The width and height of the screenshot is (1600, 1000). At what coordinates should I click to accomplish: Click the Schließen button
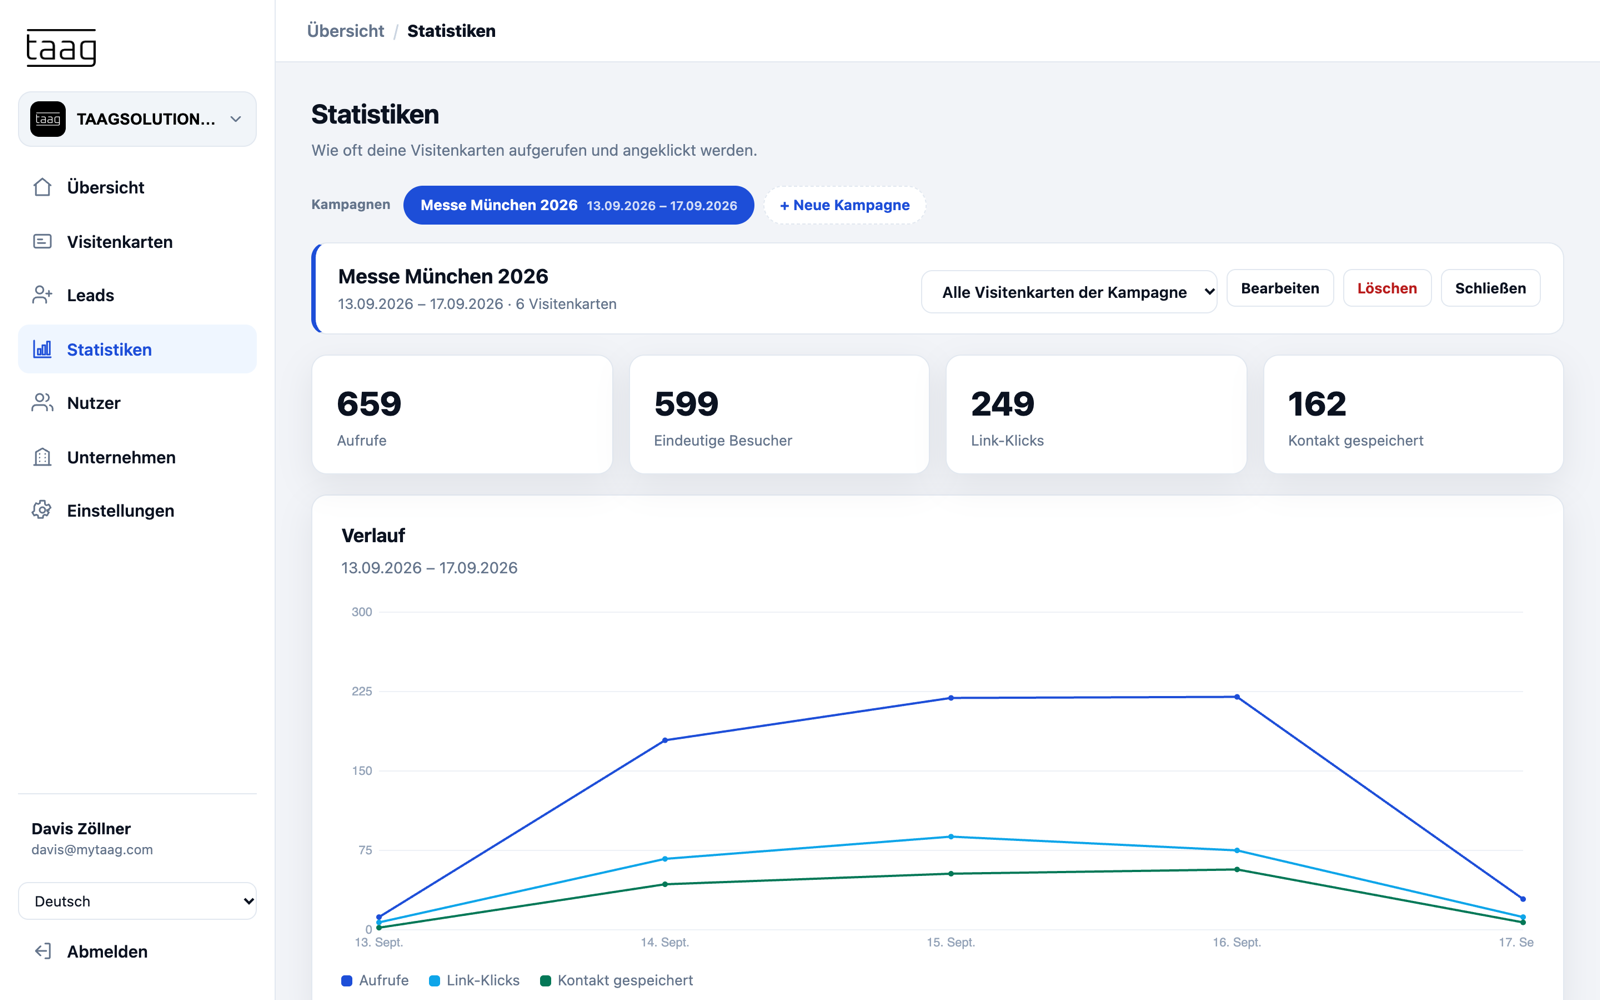1490,288
